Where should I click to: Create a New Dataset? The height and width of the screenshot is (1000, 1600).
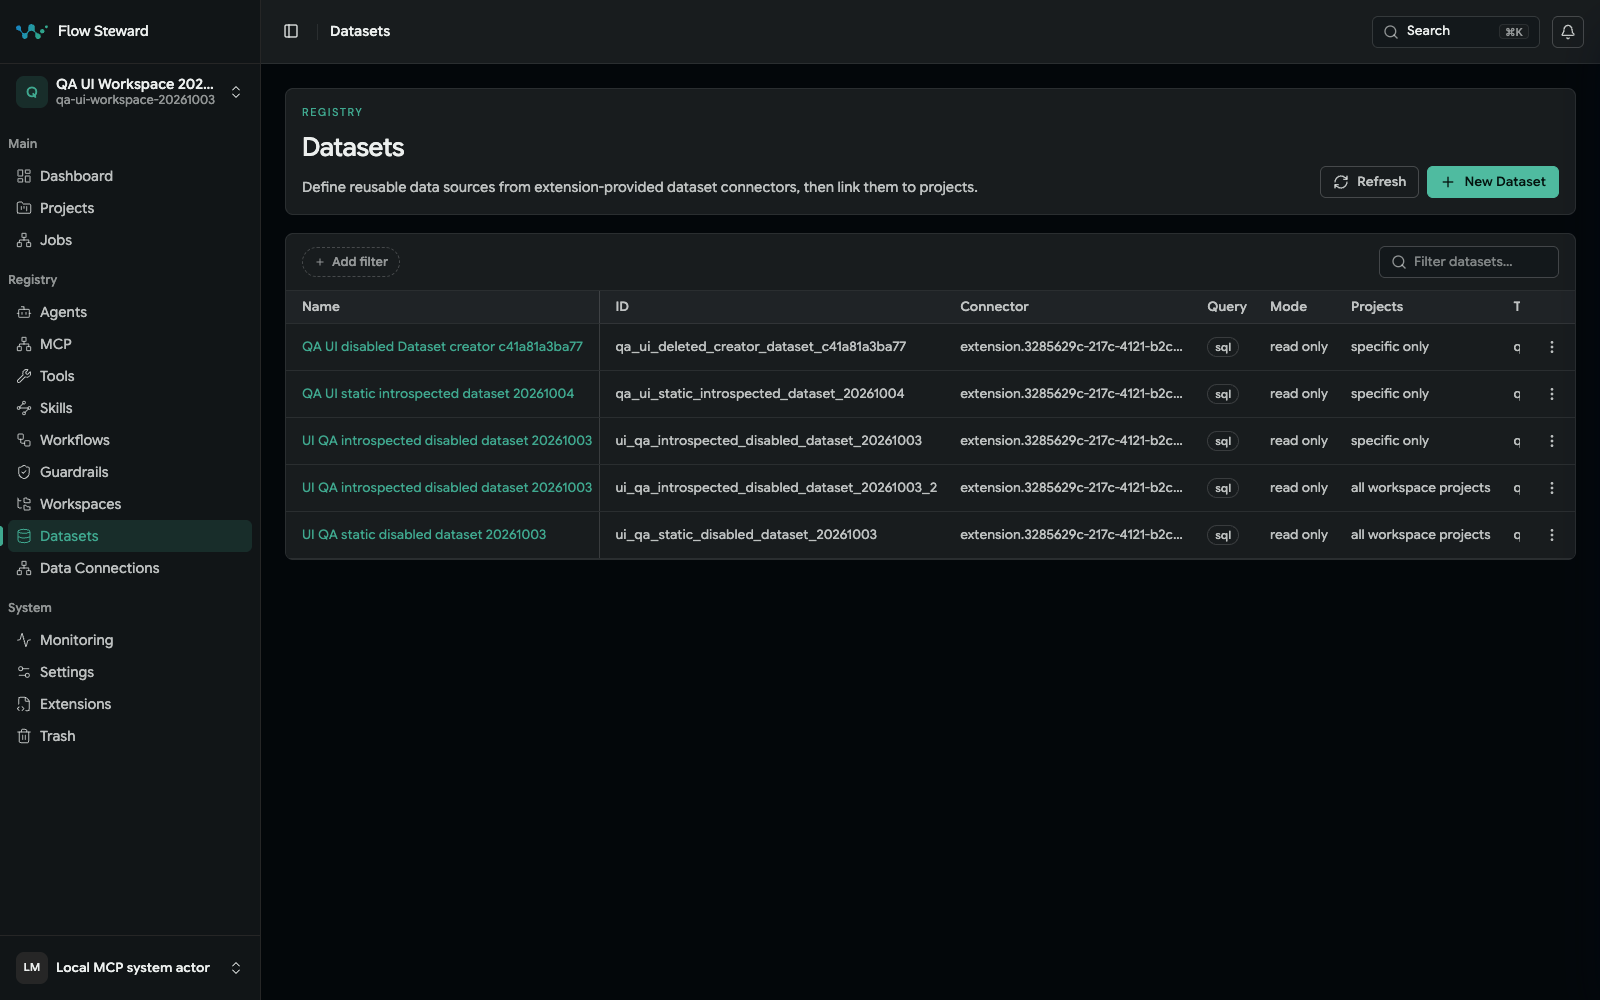point(1493,182)
